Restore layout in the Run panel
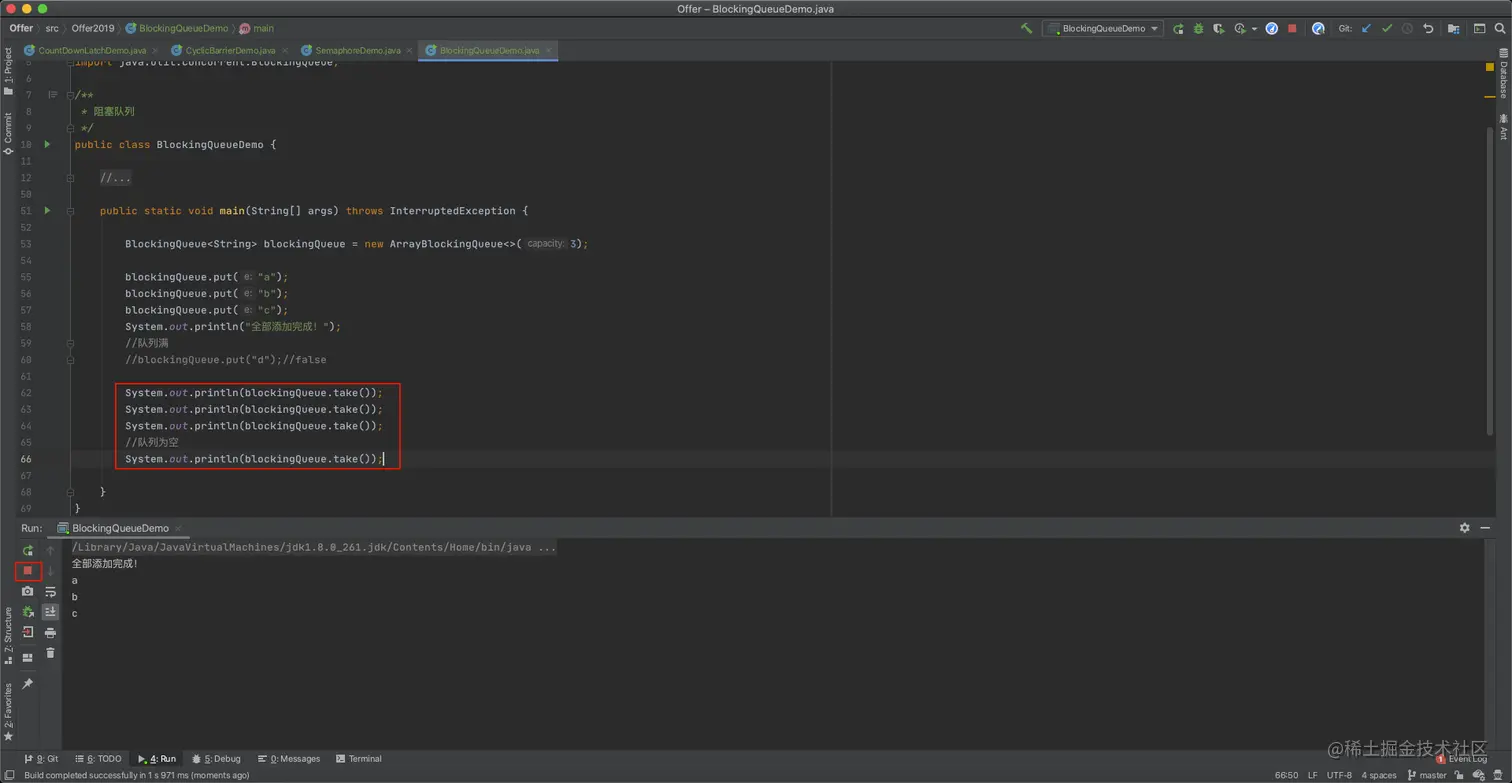 click(x=28, y=657)
